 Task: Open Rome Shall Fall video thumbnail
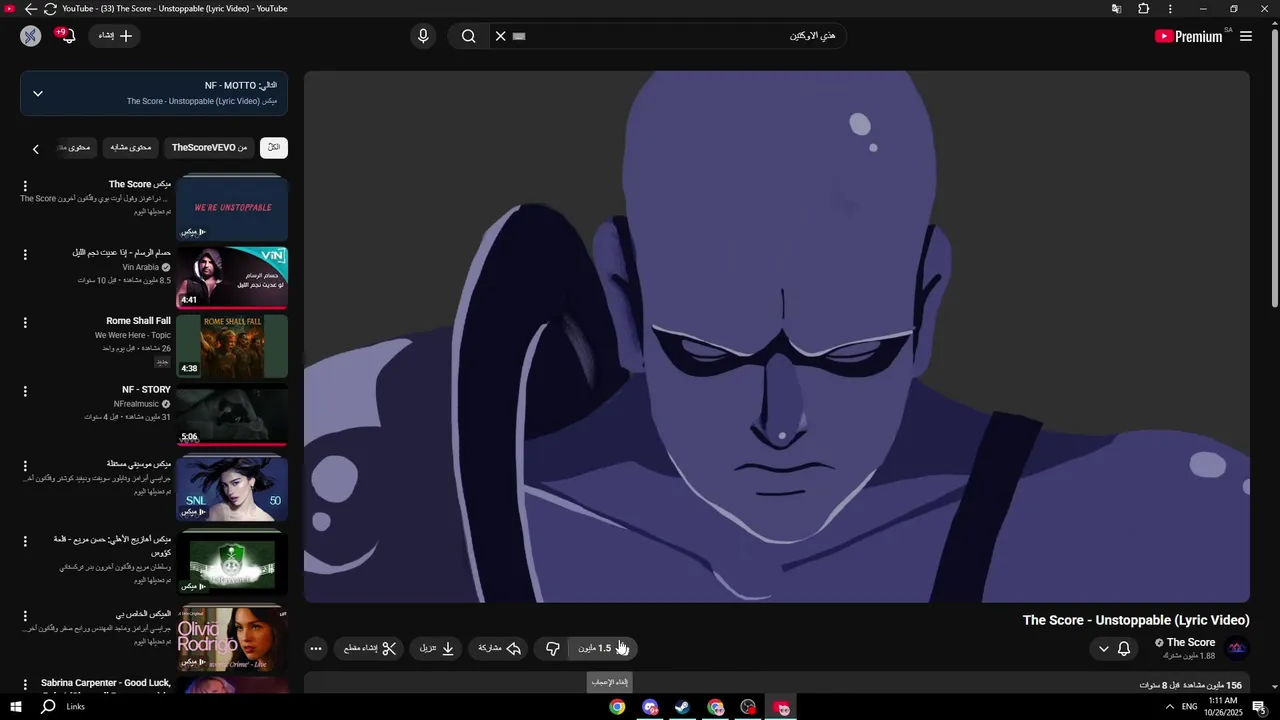pos(232,346)
